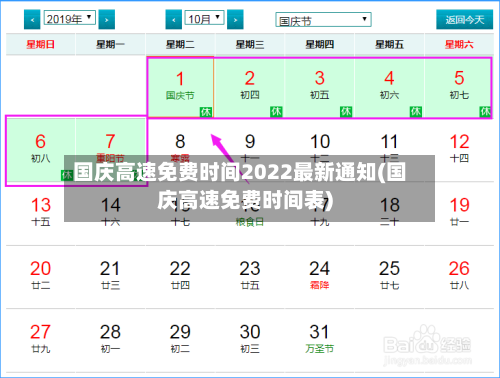This screenshot has width=500, height=378.
Task: Click the 休 badge on October 4
Action: (416, 112)
